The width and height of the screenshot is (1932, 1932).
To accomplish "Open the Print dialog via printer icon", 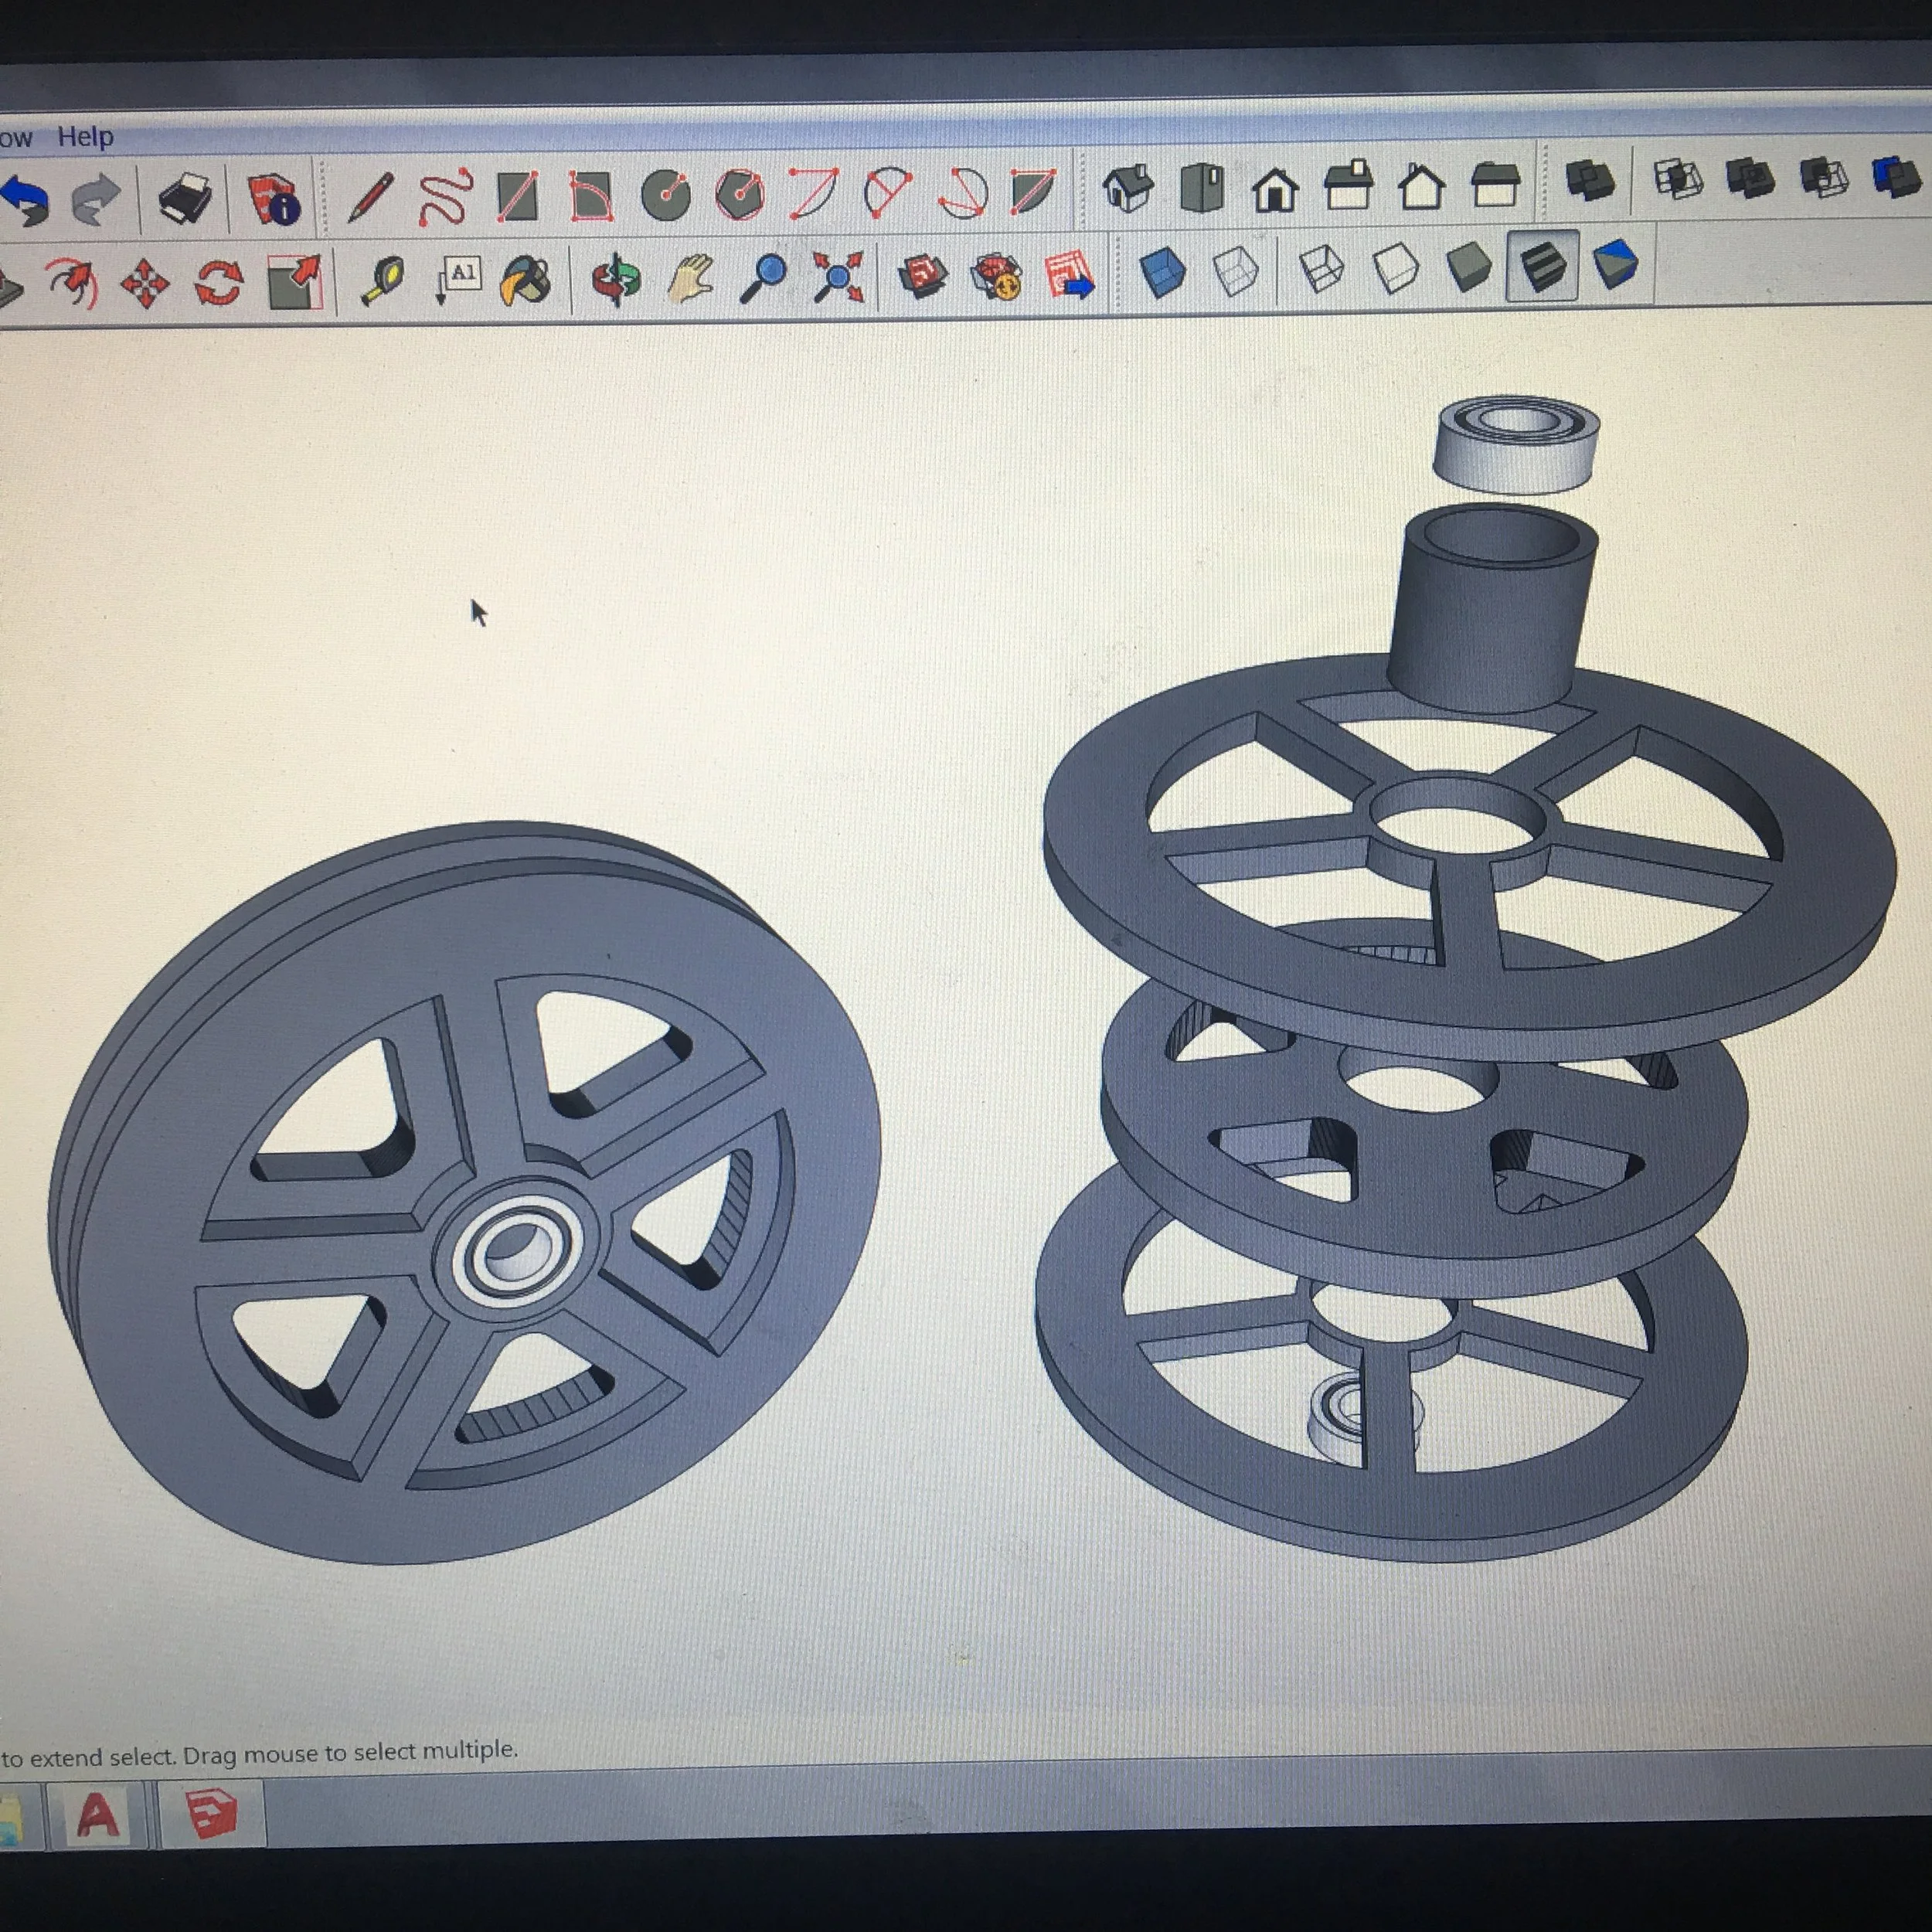I will click(185, 197).
